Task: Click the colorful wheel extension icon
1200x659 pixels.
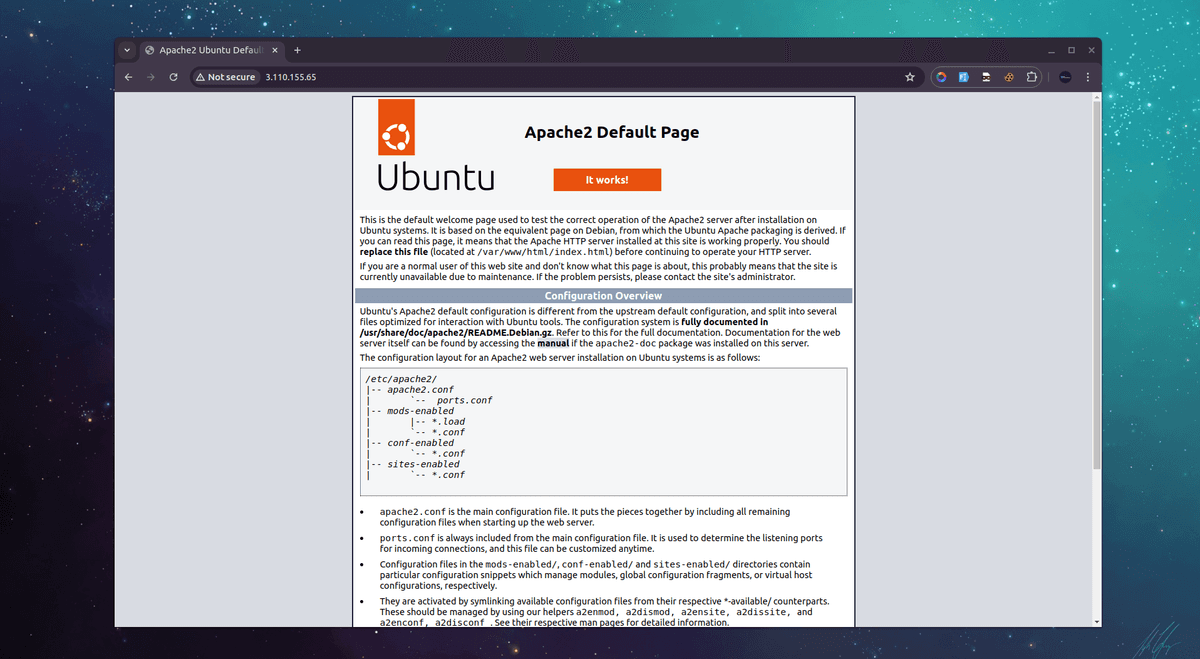Action: click(941, 77)
